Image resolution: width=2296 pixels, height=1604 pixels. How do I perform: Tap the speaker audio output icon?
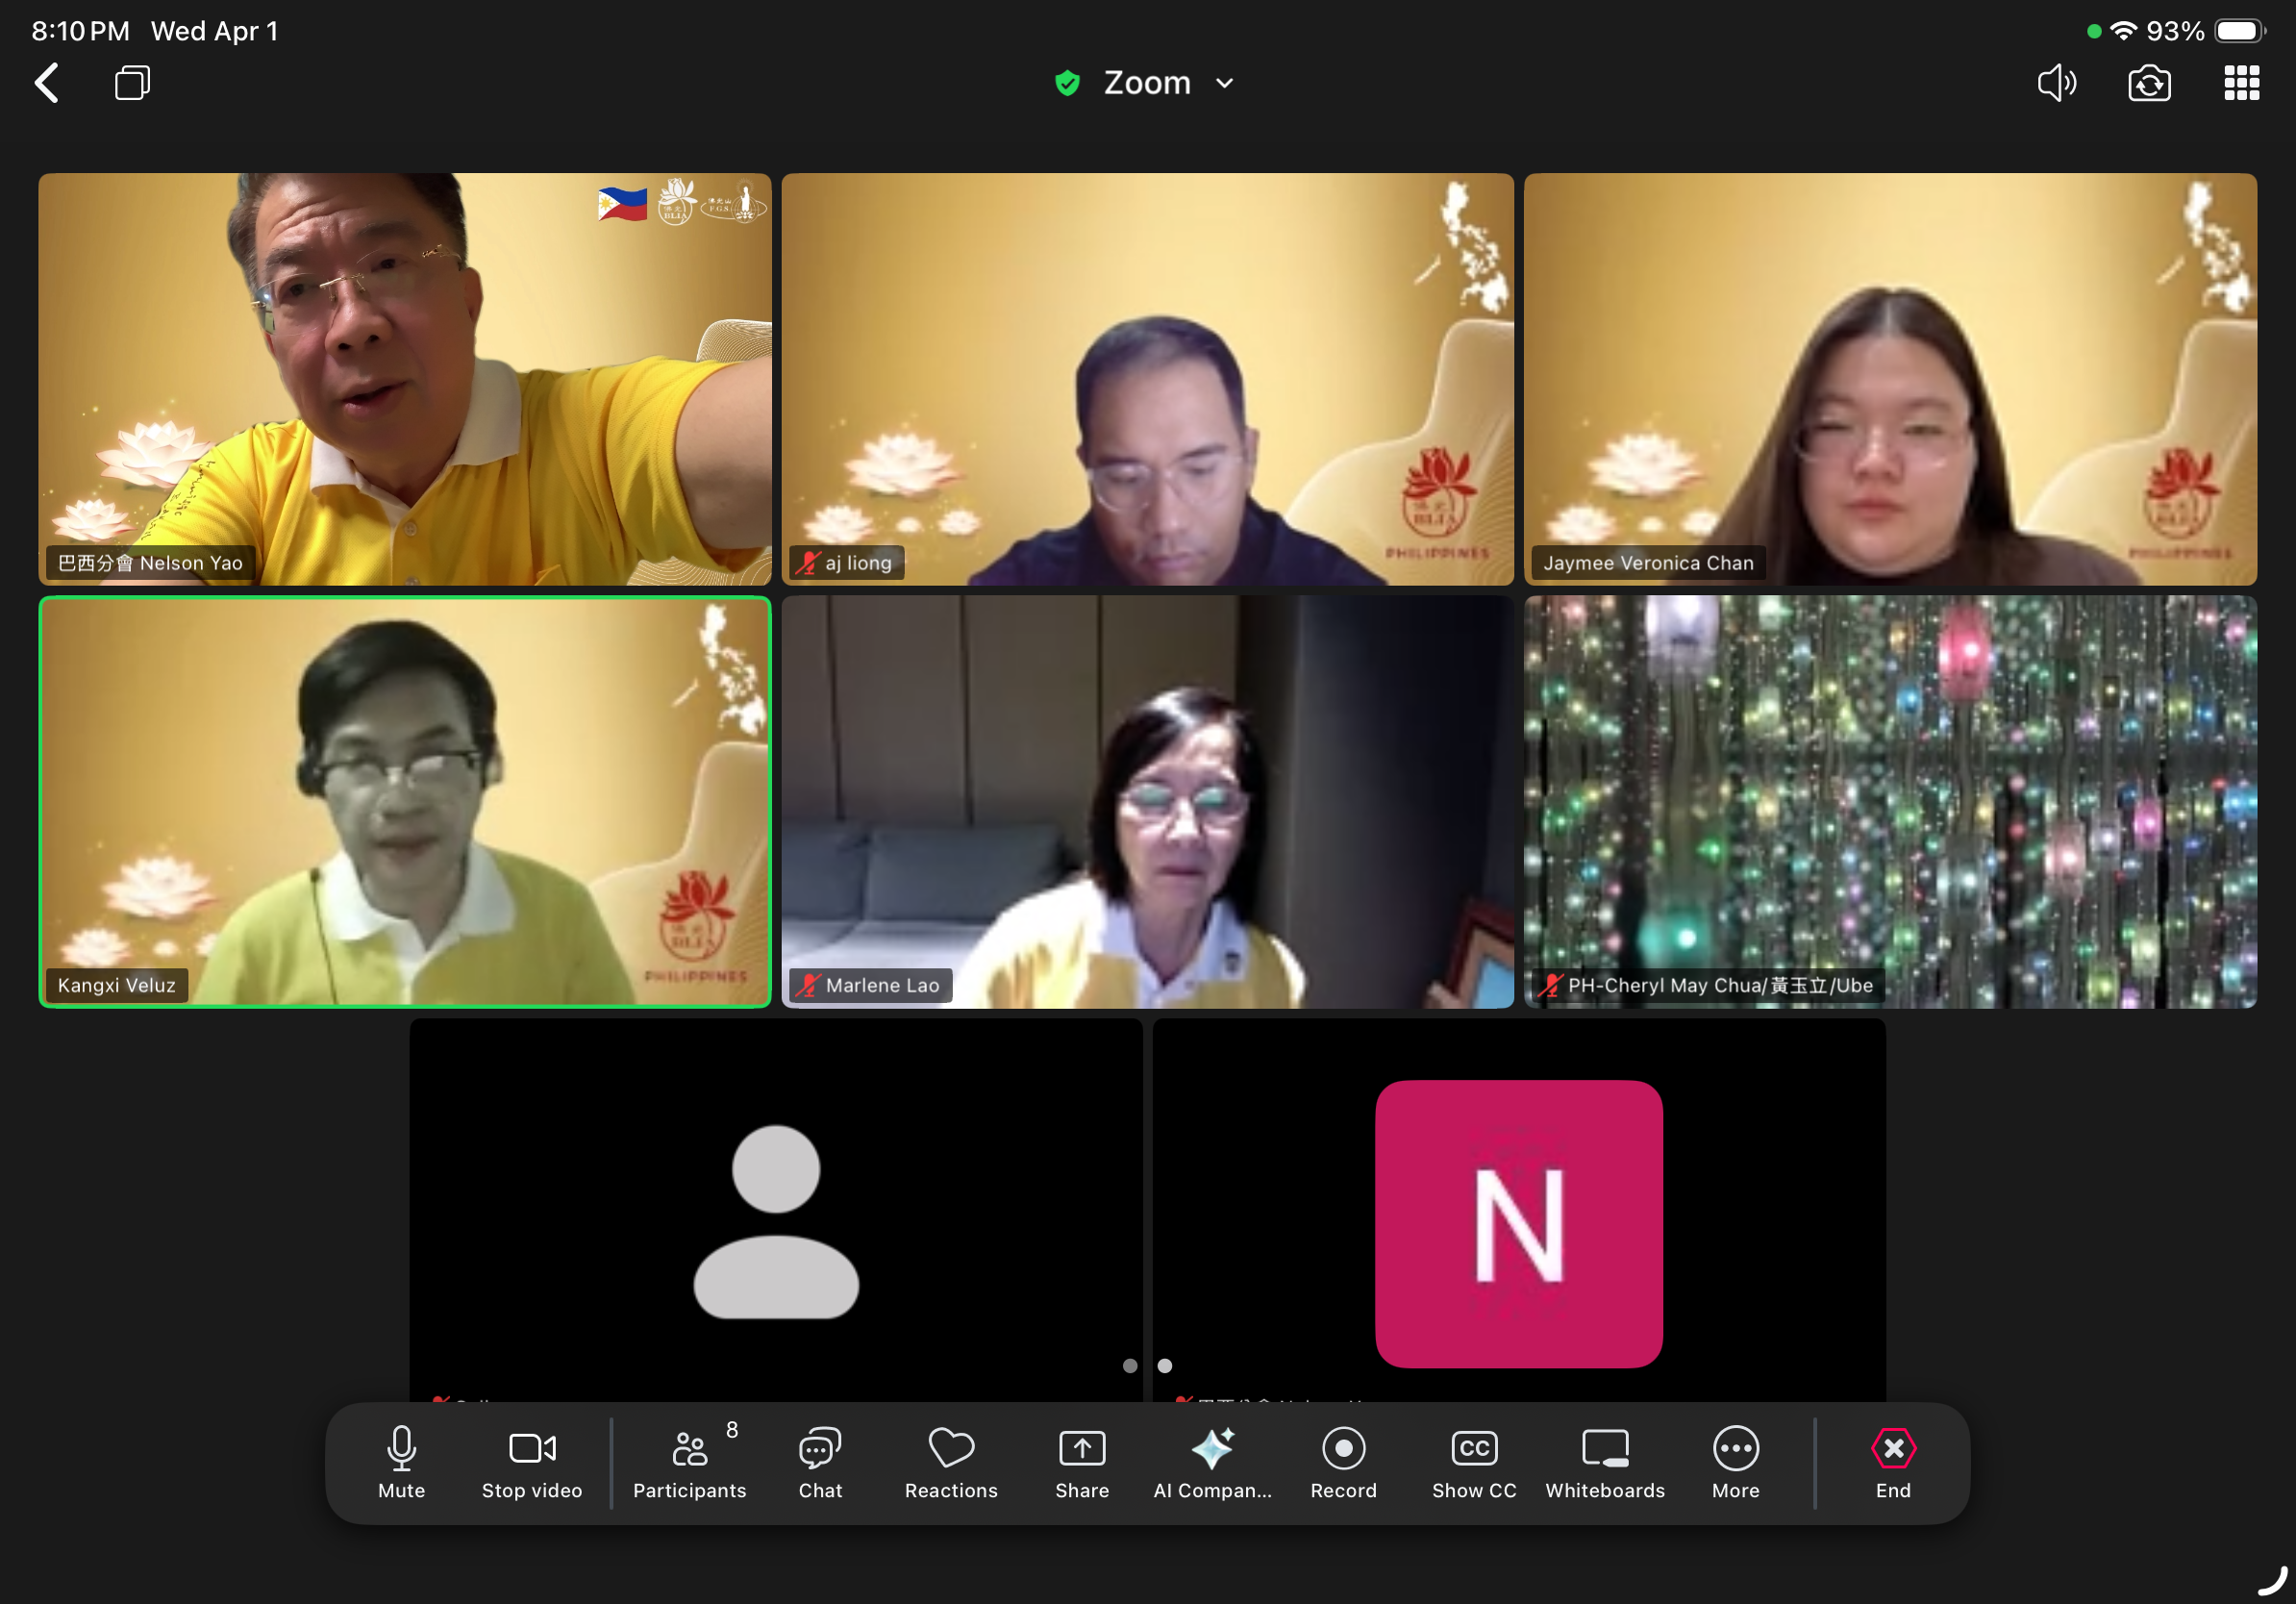(x=2057, y=83)
